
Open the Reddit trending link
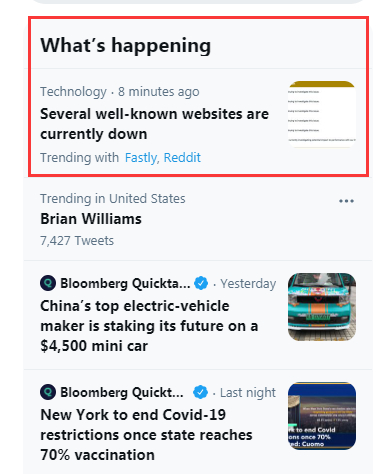point(182,157)
